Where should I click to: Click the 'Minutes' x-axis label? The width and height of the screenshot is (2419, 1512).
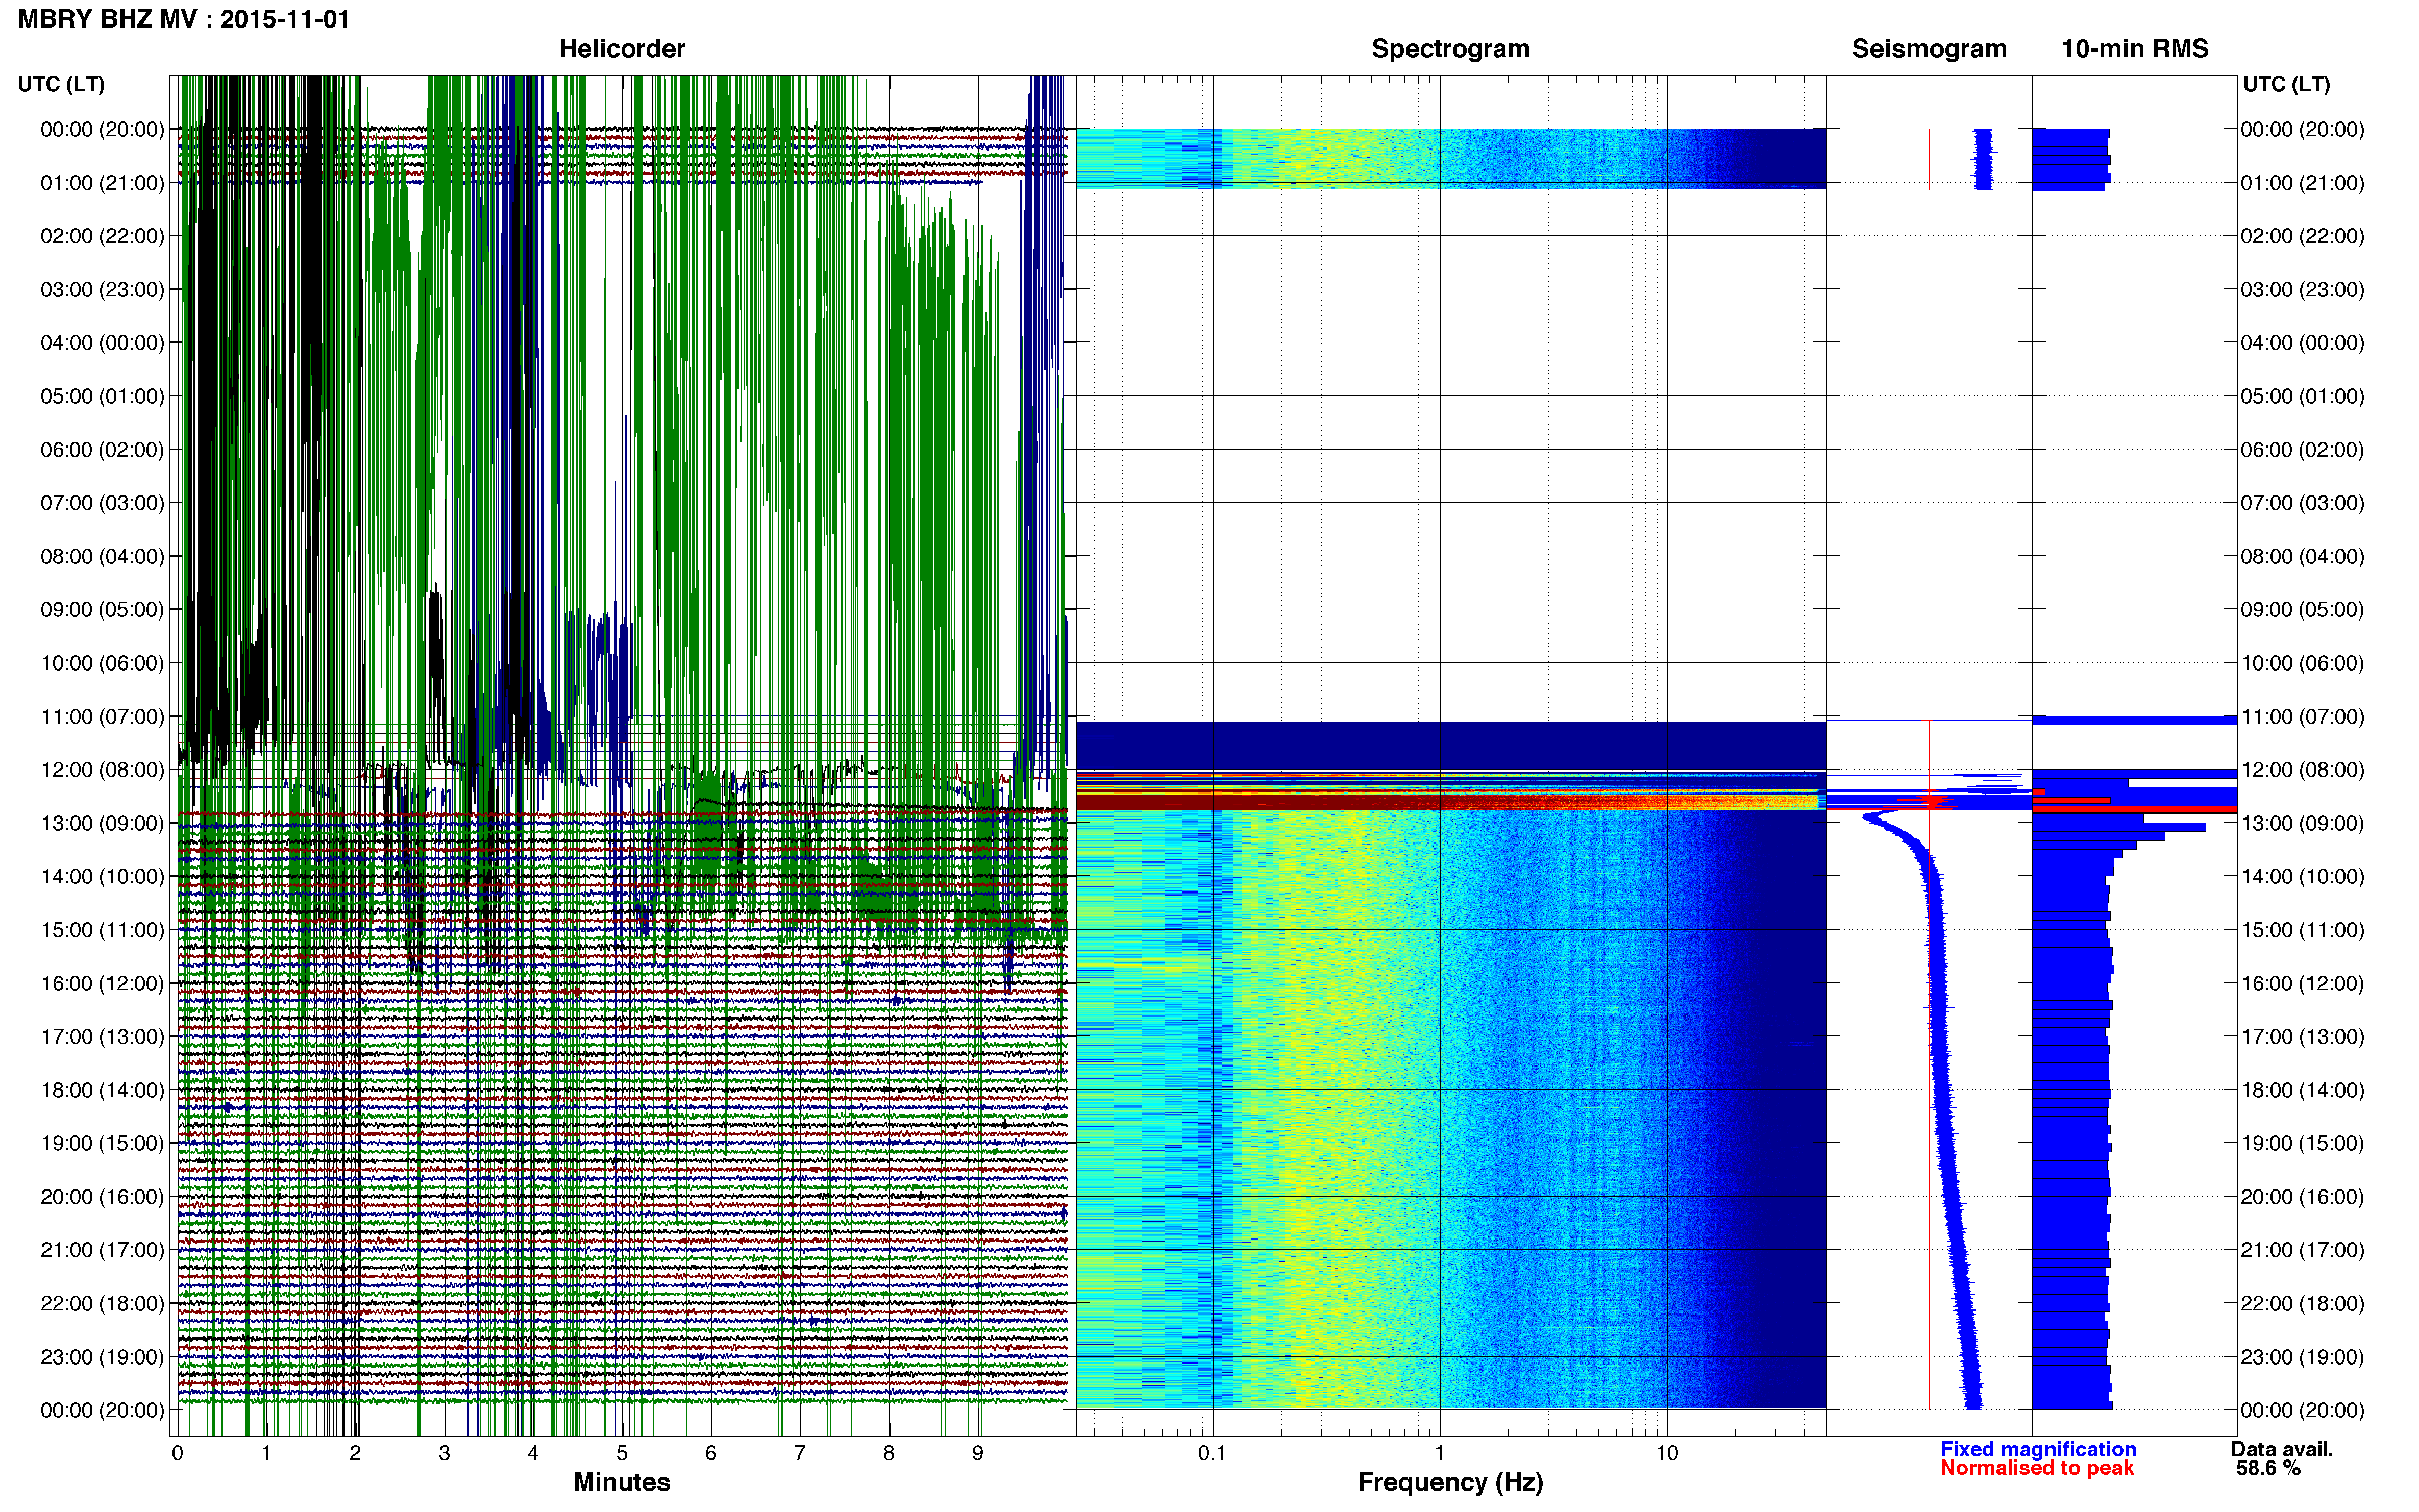coord(621,1482)
